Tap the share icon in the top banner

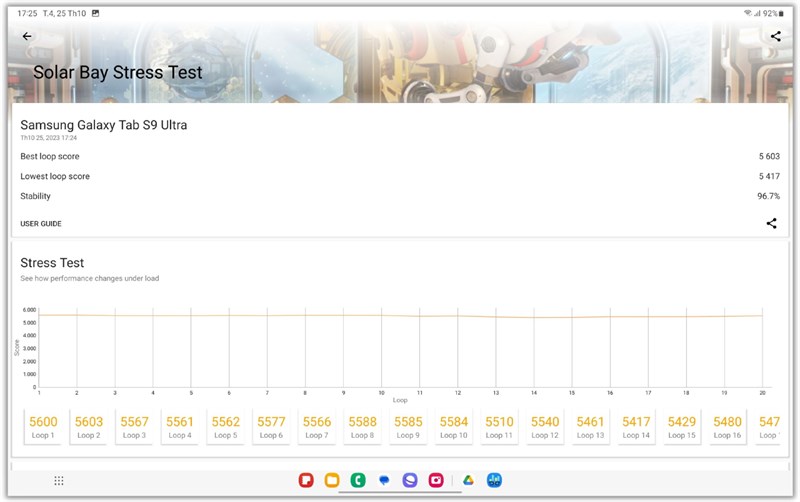click(x=776, y=36)
